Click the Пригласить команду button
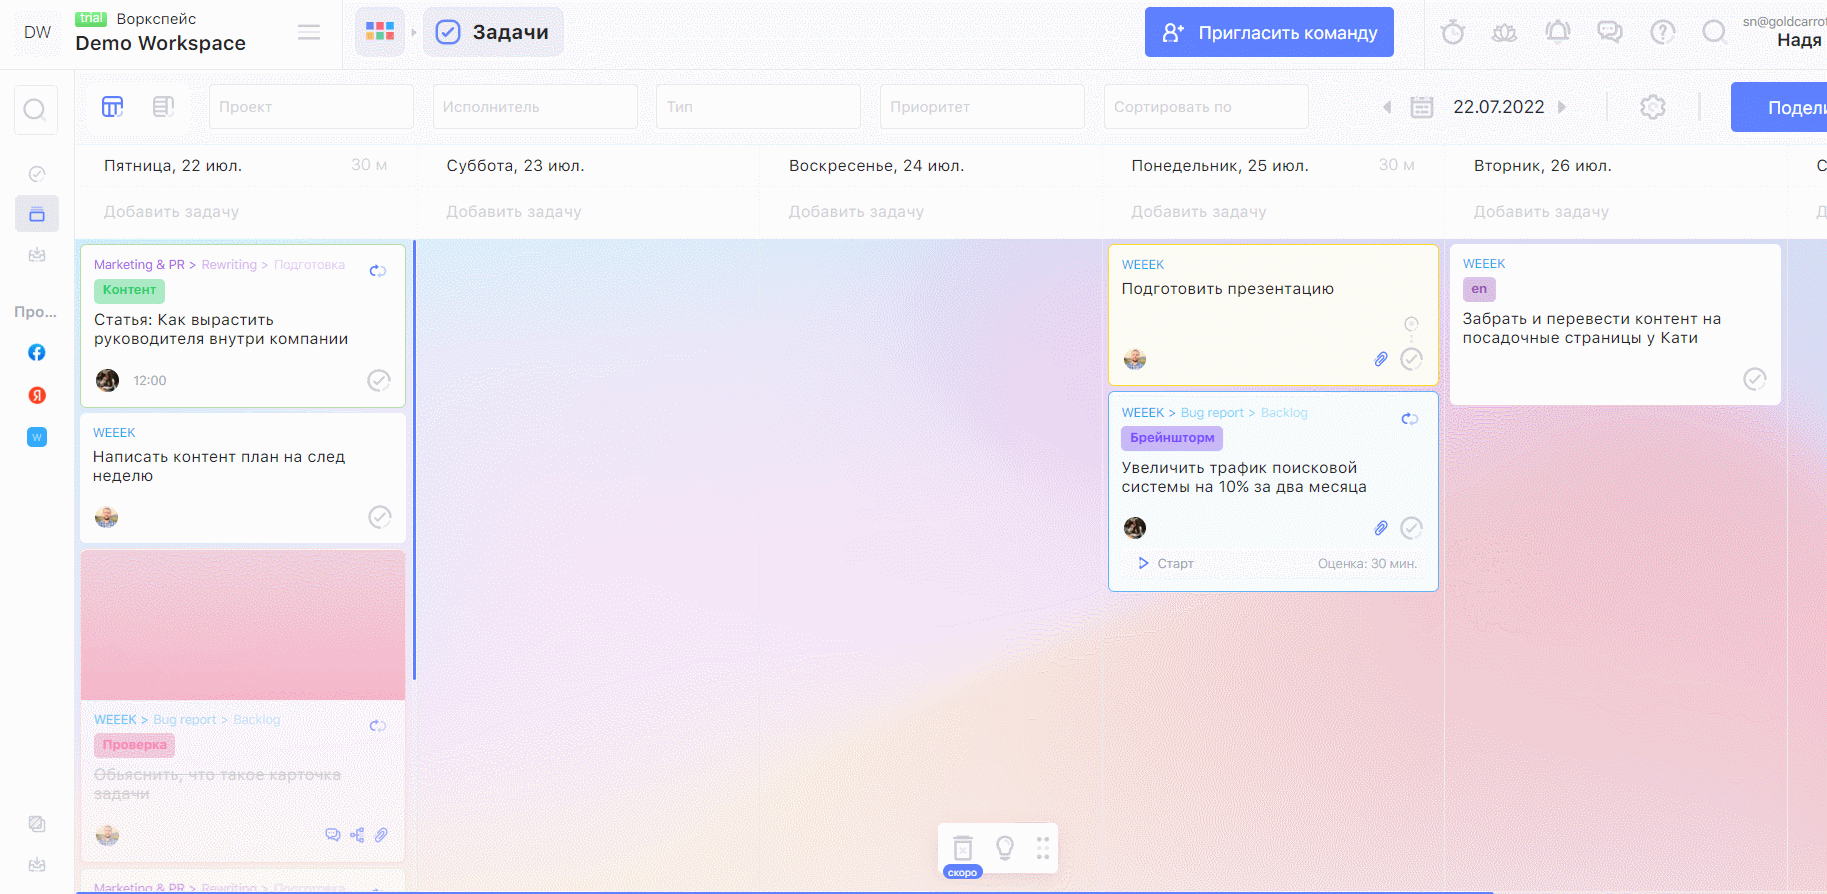The width and height of the screenshot is (1827, 894). coord(1268,33)
